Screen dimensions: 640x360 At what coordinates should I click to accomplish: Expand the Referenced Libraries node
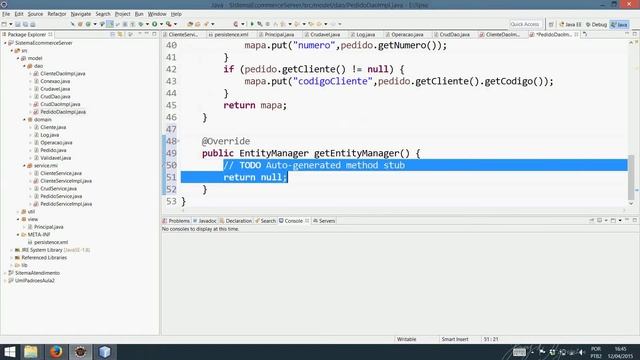point(12,258)
